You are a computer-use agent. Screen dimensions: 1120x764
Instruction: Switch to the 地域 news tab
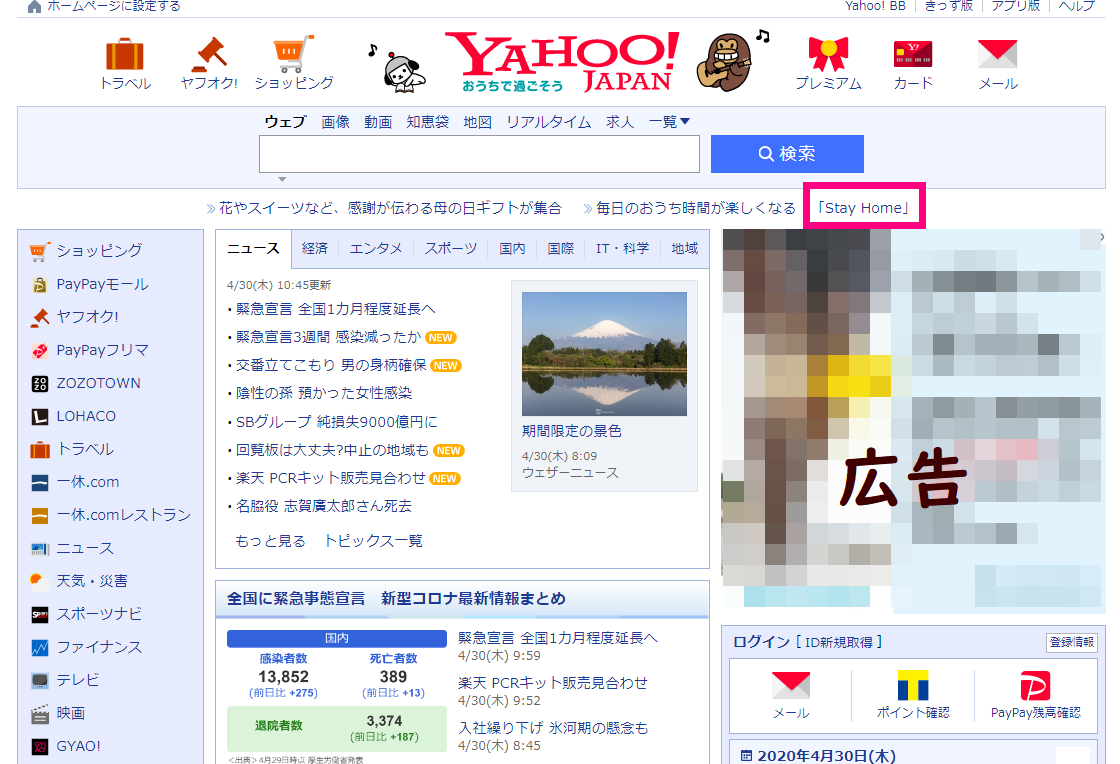point(684,248)
